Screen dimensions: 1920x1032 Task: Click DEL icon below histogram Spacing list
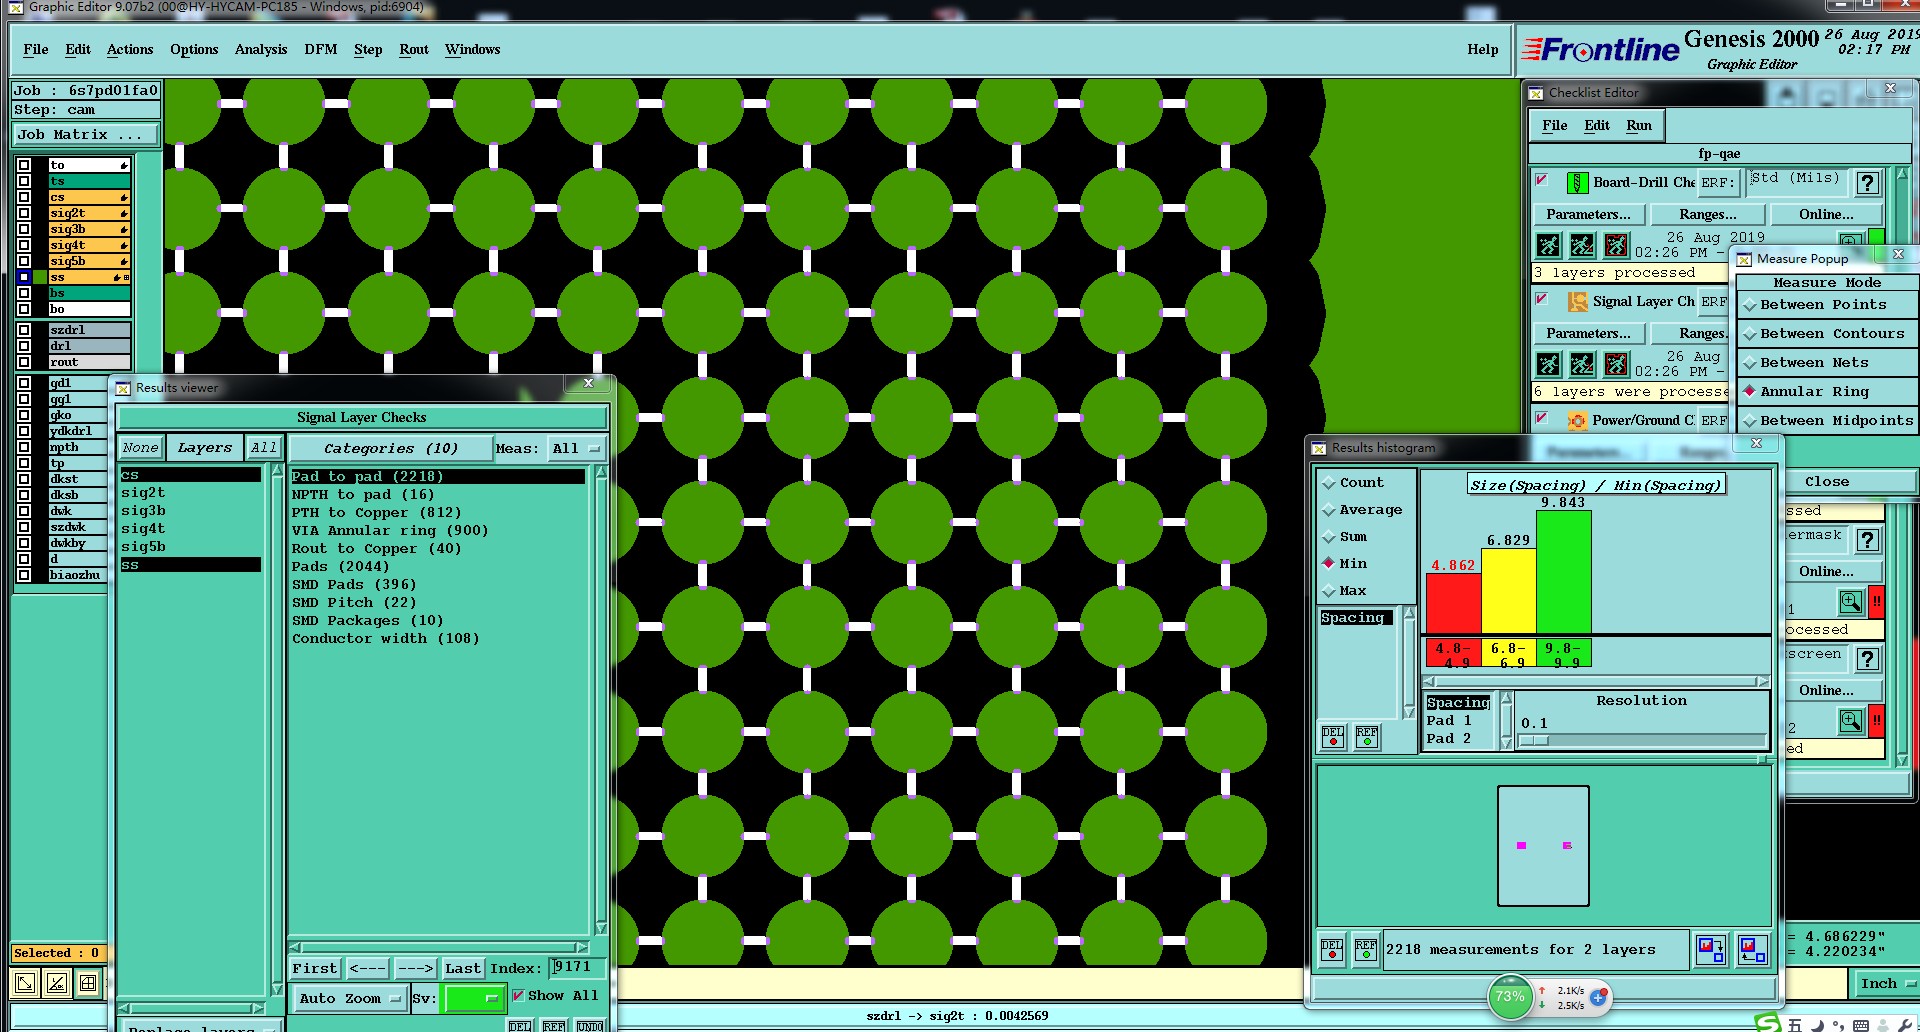tap(1333, 737)
